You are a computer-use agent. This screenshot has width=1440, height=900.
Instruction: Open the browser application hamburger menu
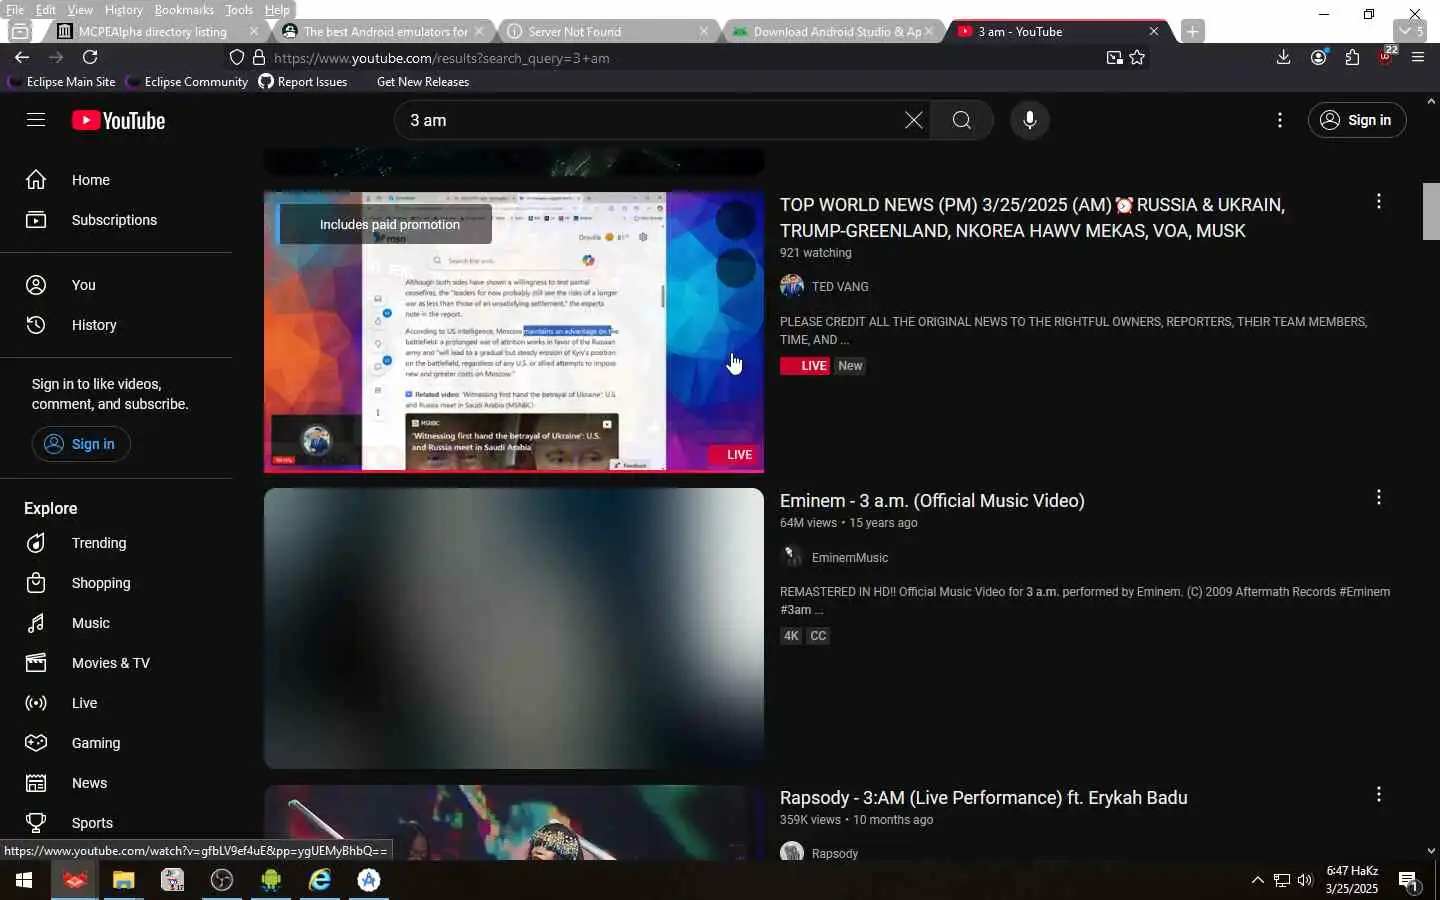(x=1417, y=57)
